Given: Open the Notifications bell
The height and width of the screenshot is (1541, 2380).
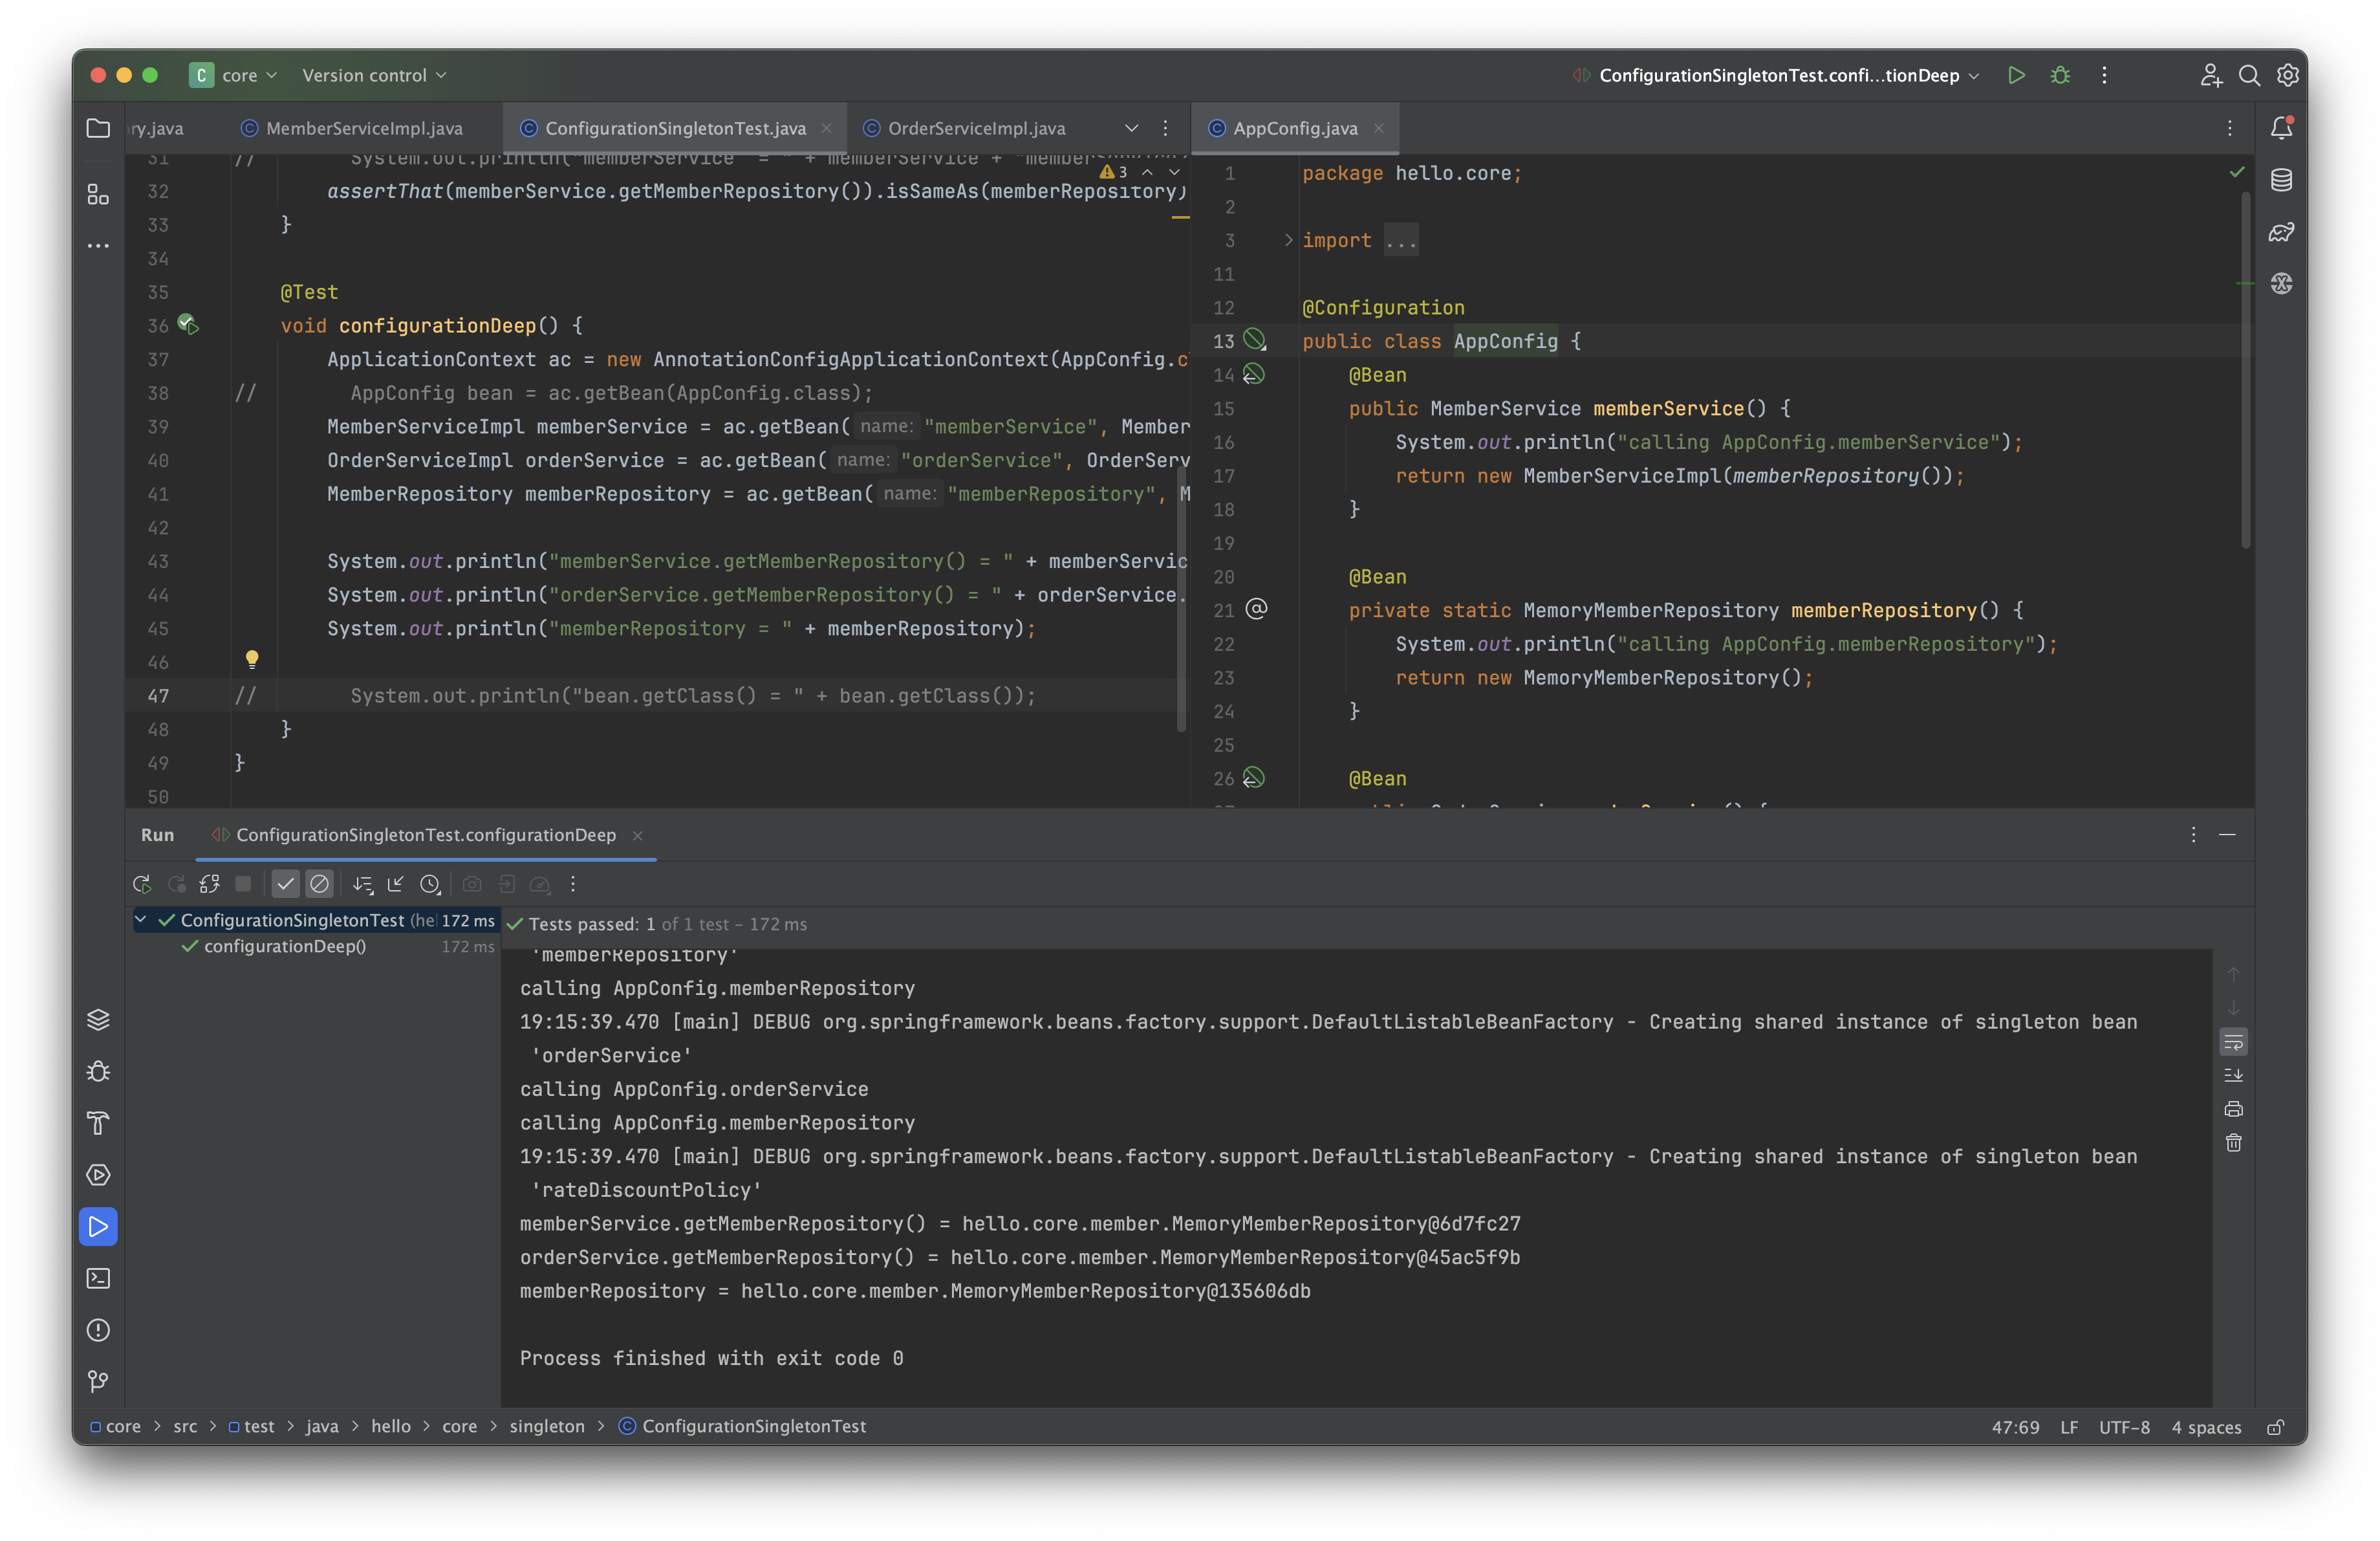Looking at the screenshot, I should coord(2281,128).
